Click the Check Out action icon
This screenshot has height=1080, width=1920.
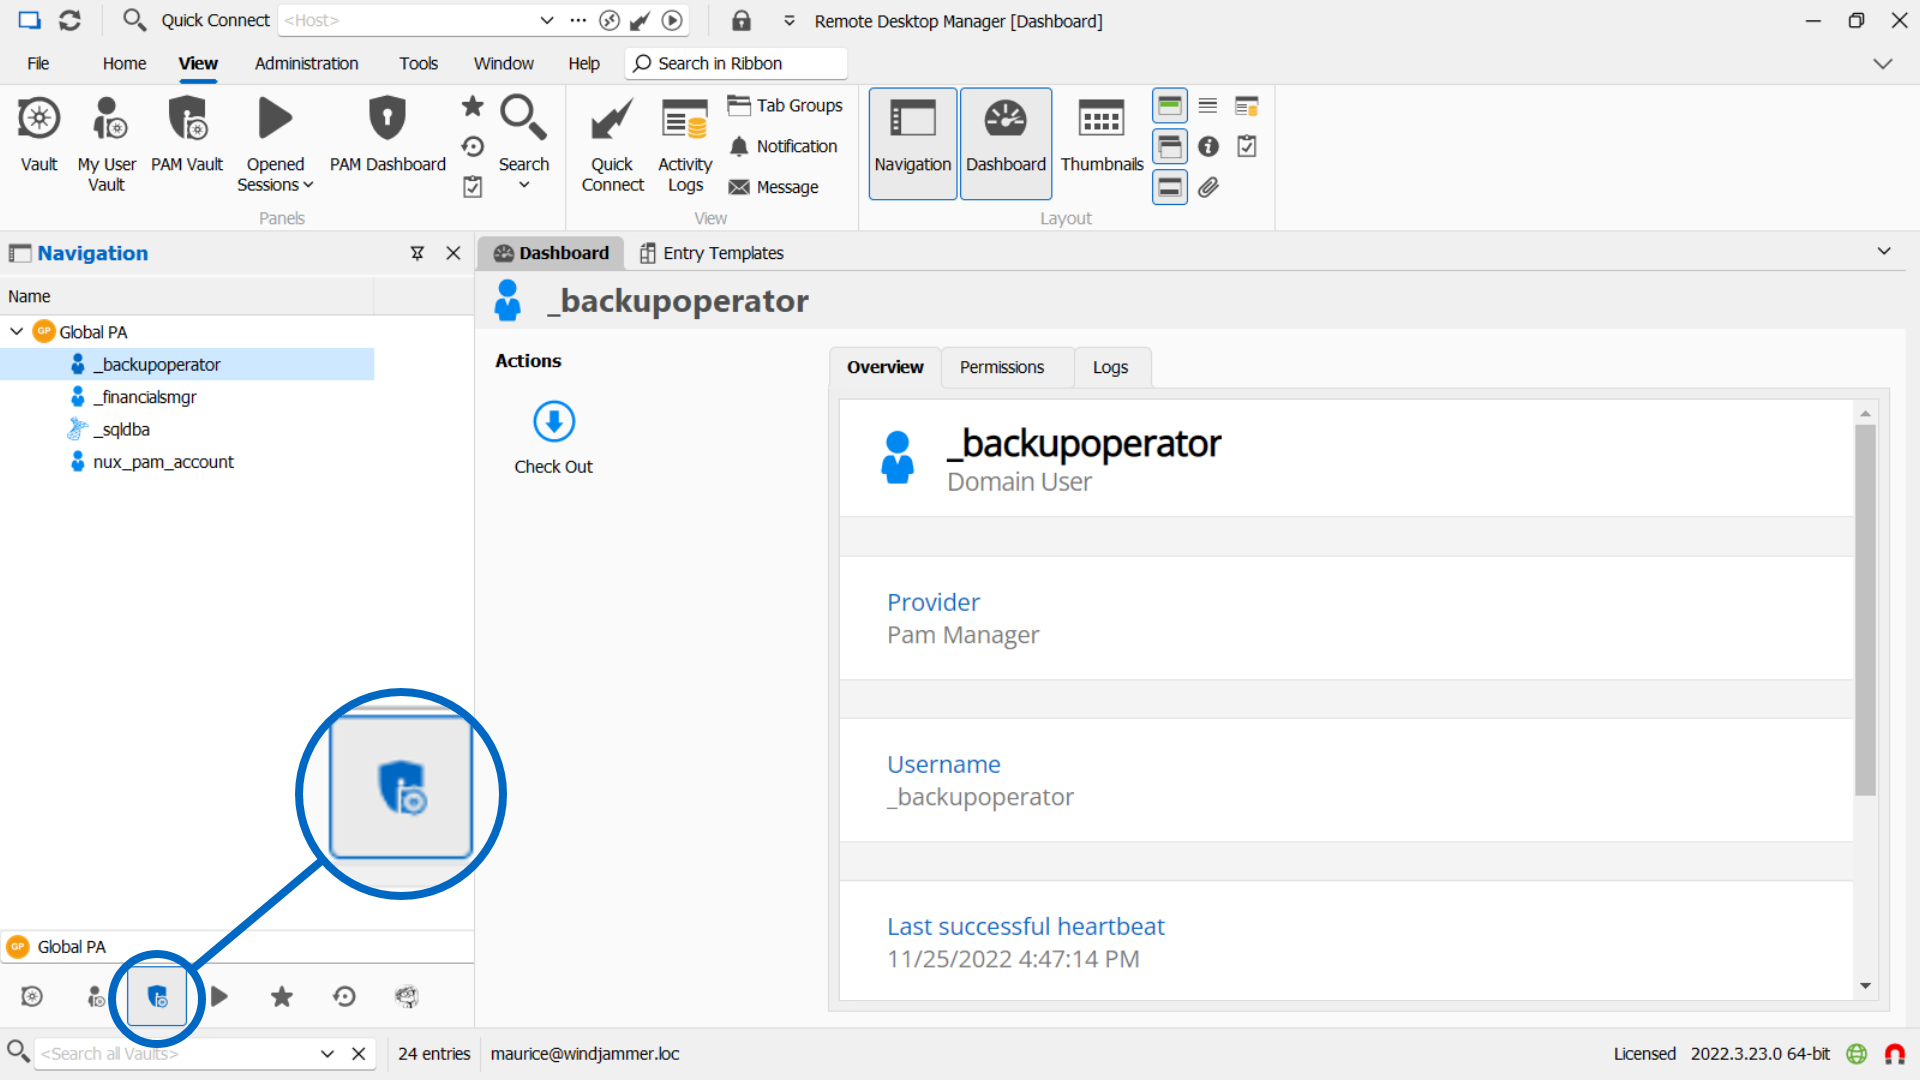pyautogui.click(x=553, y=422)
